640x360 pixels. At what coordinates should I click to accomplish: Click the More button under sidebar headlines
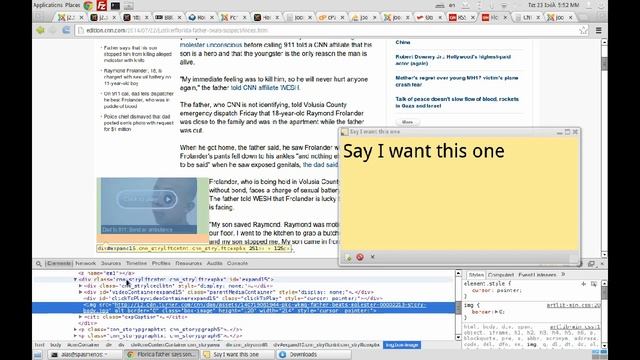(407, 122)
